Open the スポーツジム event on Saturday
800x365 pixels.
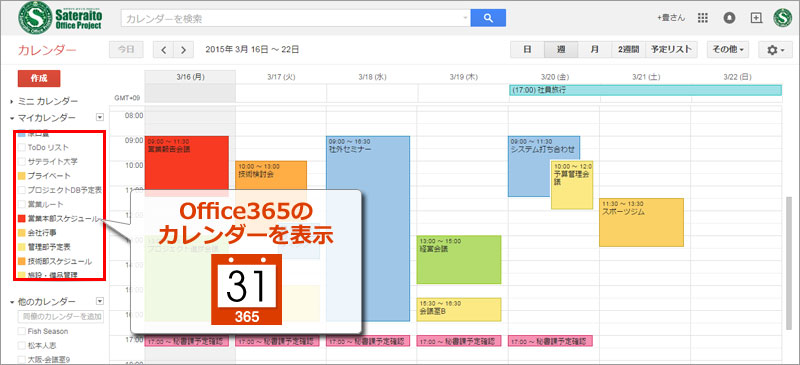[641, 222]
